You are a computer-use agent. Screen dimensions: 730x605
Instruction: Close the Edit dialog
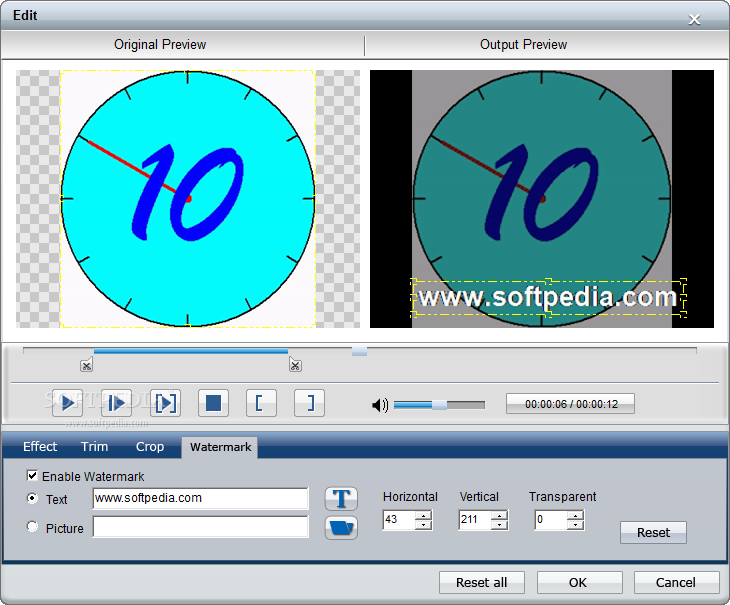tap(694, 19)
